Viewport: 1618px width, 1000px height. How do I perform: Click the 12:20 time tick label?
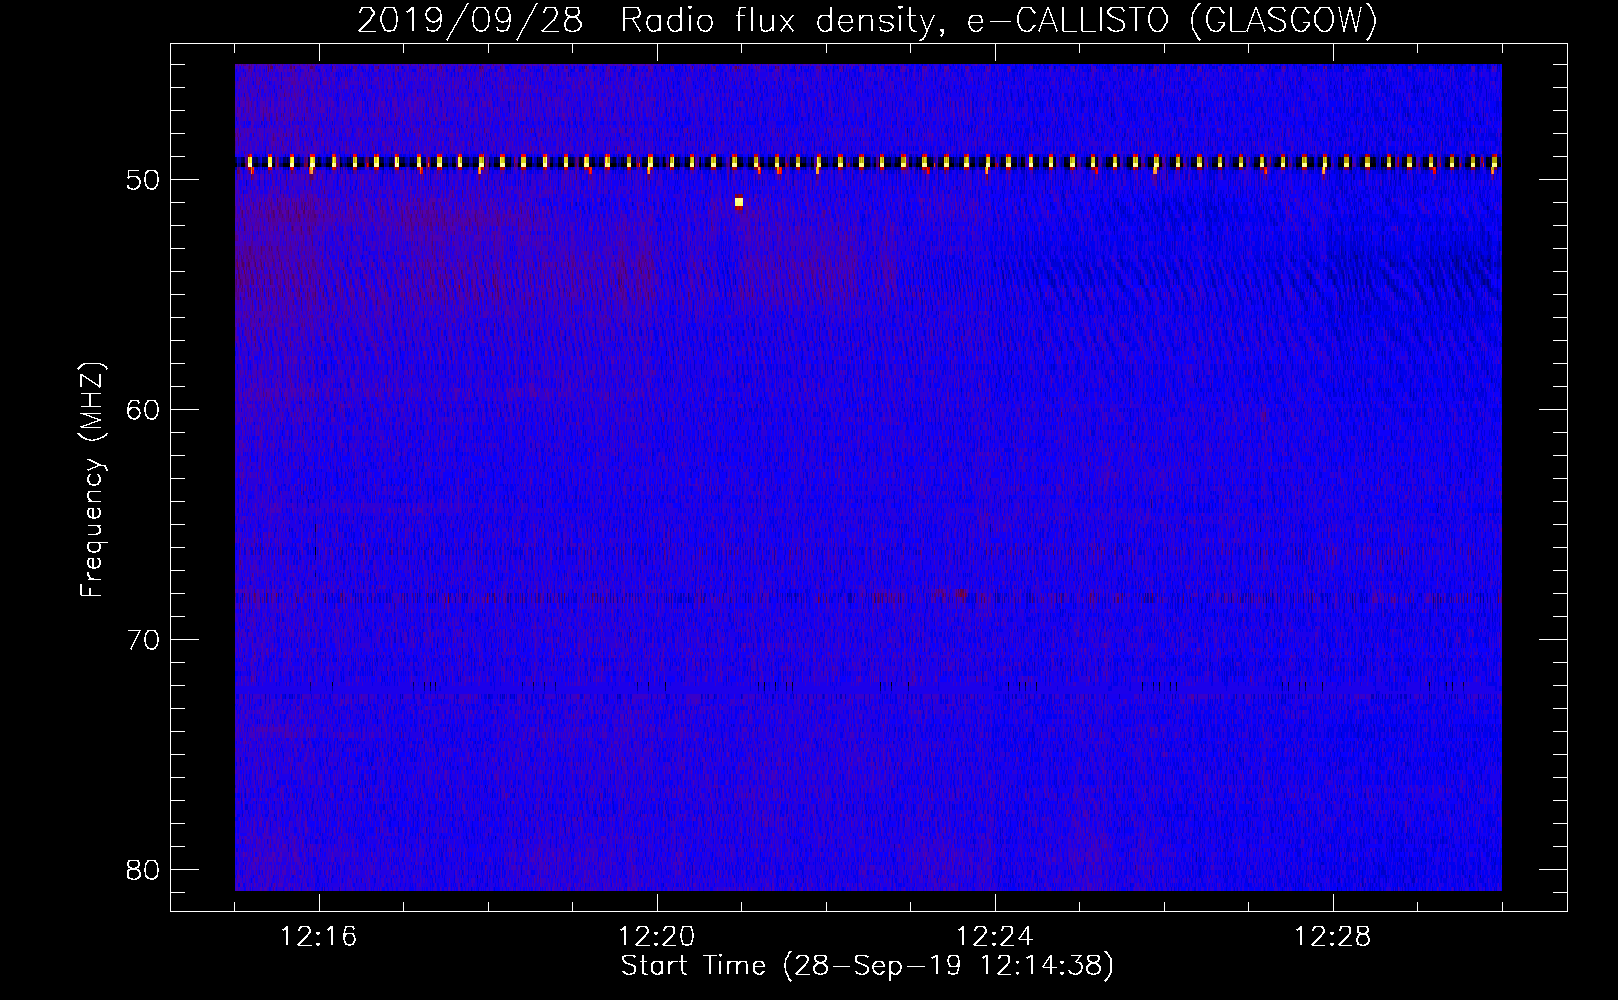pos(657,936)
